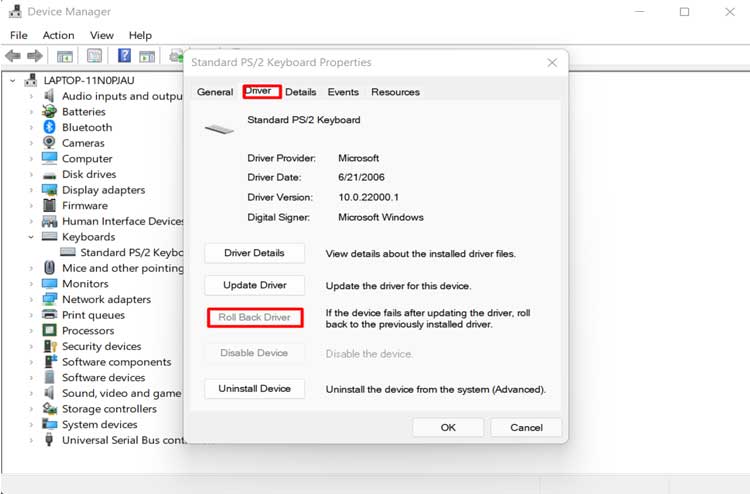Click the blue Help question-mark toolbar icon
The height and width of the screenshot is (494, 750).
click(x=124, y=55)
